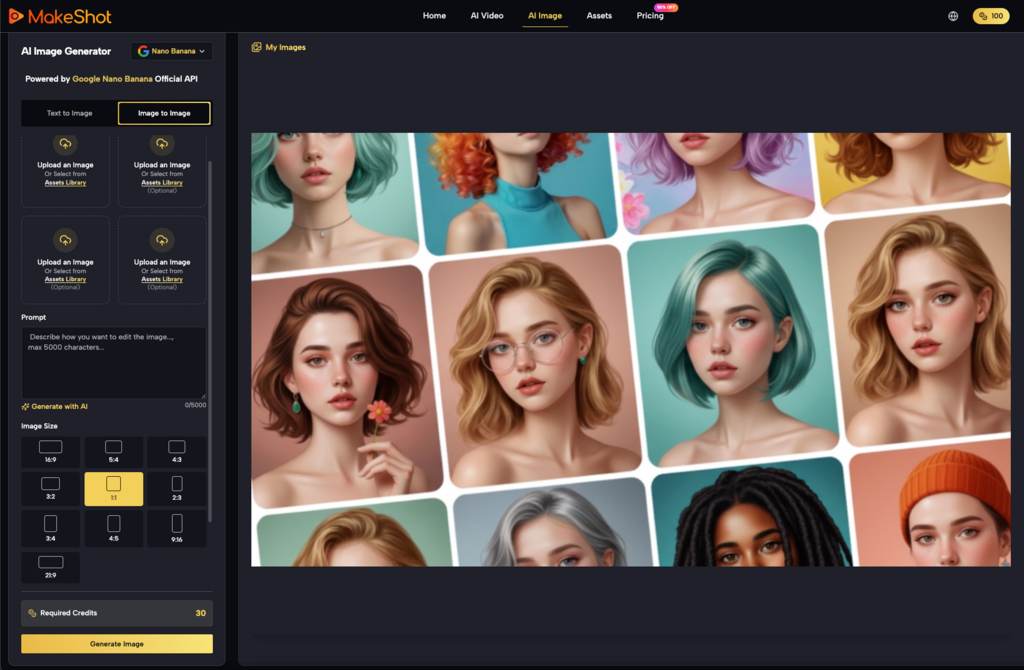Go to the Assets tab
The height and width of the screenshot is (670, 1024).
pos(599,16)
